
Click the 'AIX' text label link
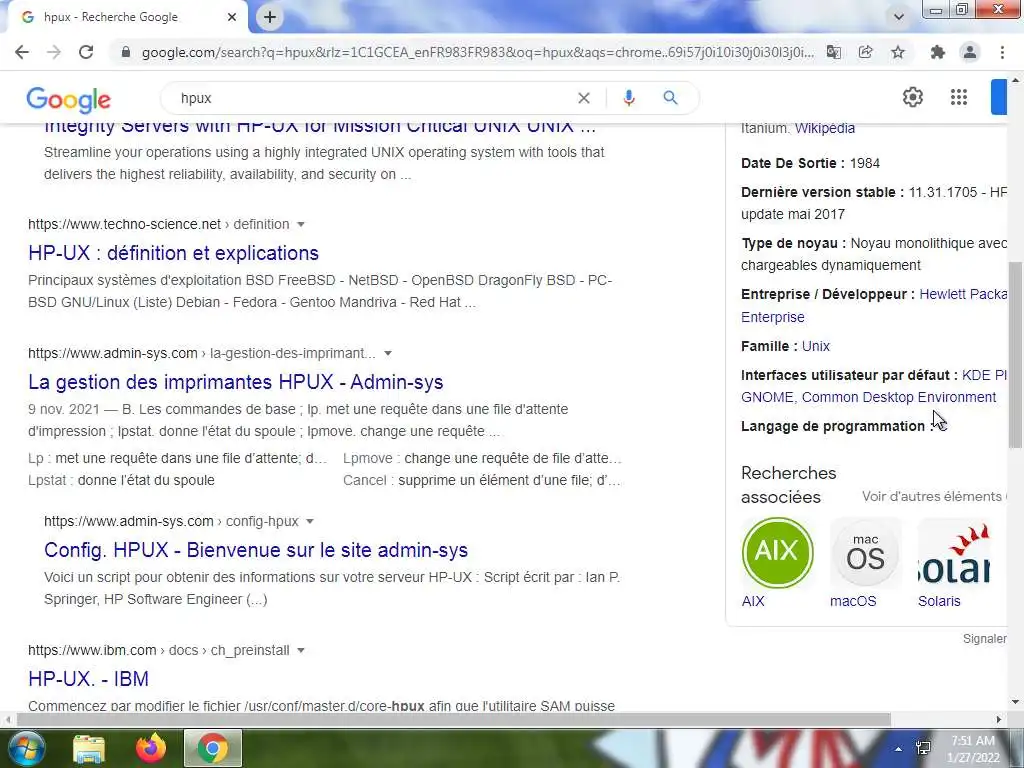753,601
